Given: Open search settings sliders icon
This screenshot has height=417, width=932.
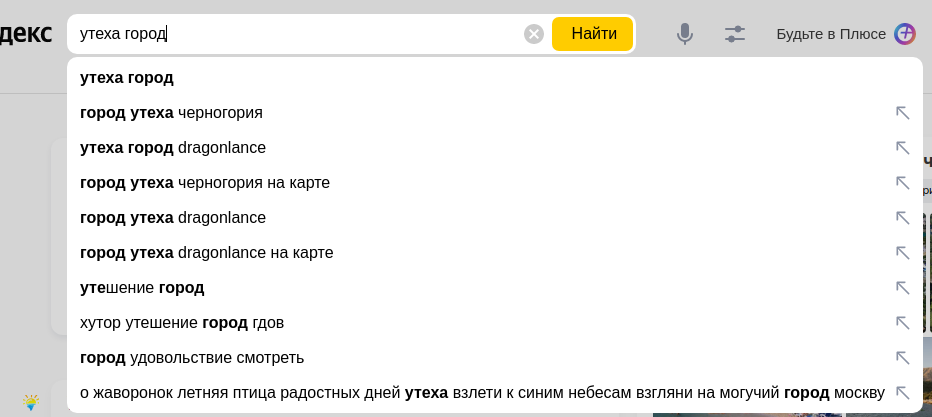Looking at the screenshot, I should click(735, 34).
